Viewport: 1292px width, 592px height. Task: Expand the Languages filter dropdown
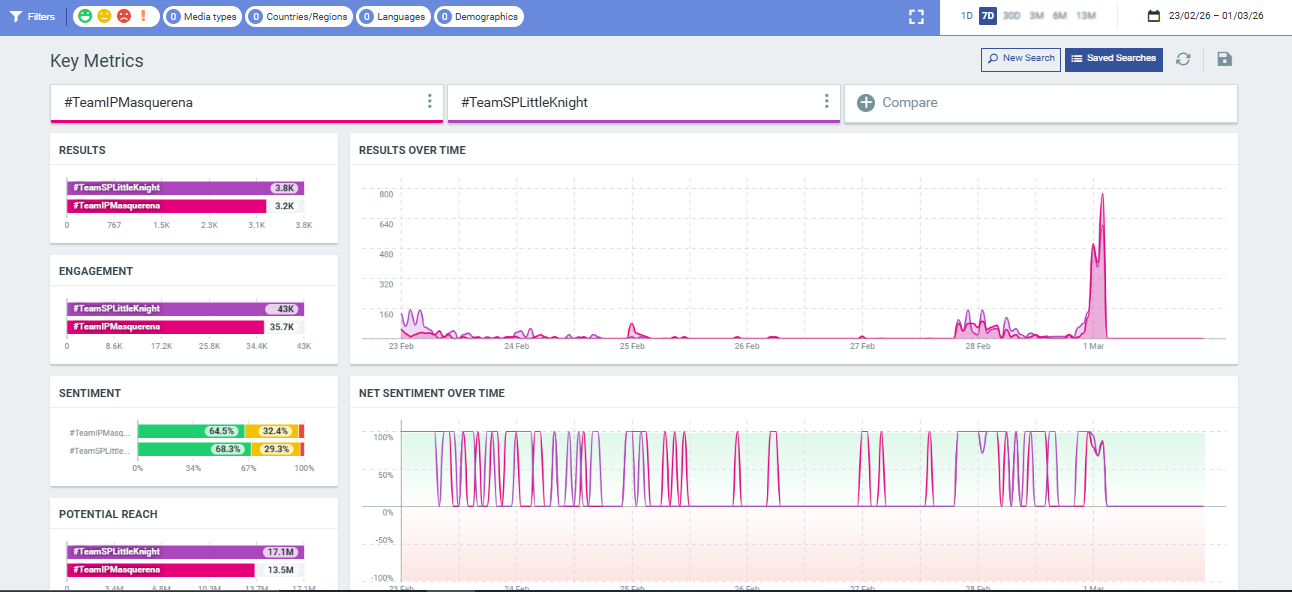point(393,17)
